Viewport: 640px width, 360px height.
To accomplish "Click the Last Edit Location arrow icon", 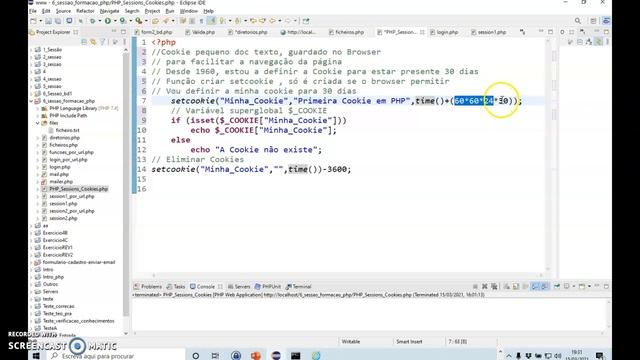I will (x=253, y=21).
